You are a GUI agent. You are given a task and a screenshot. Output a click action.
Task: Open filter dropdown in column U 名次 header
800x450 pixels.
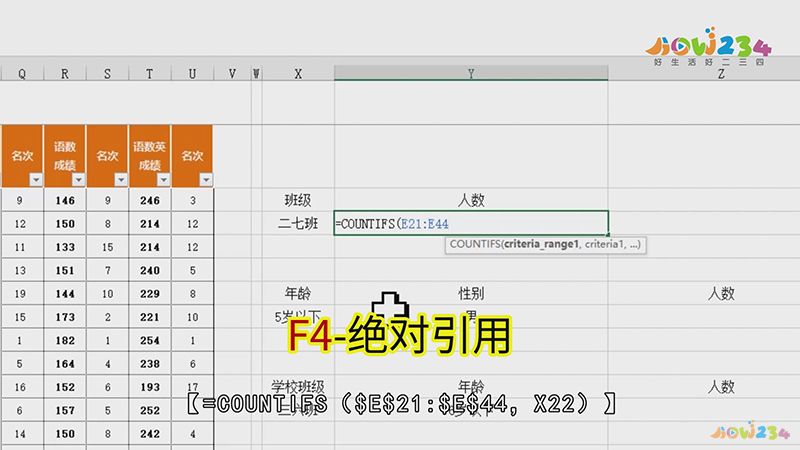pos(206,180)
